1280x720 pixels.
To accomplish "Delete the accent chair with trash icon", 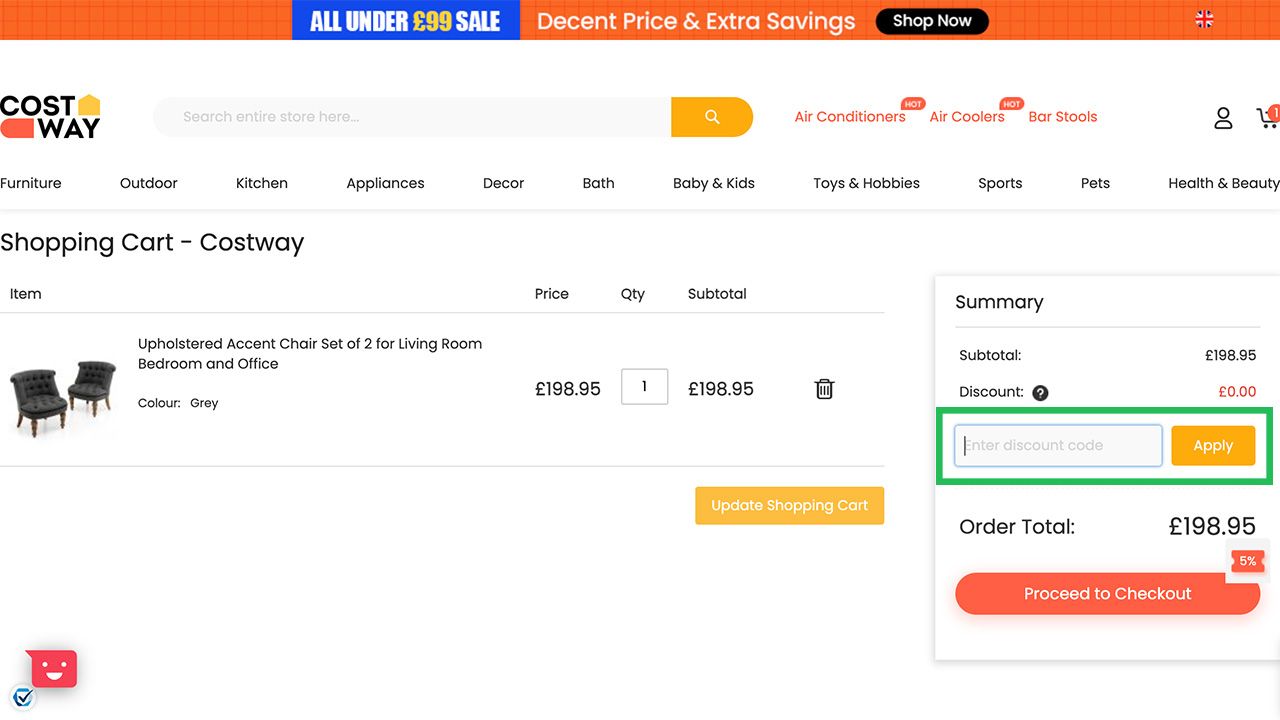I will pos(824,389).
